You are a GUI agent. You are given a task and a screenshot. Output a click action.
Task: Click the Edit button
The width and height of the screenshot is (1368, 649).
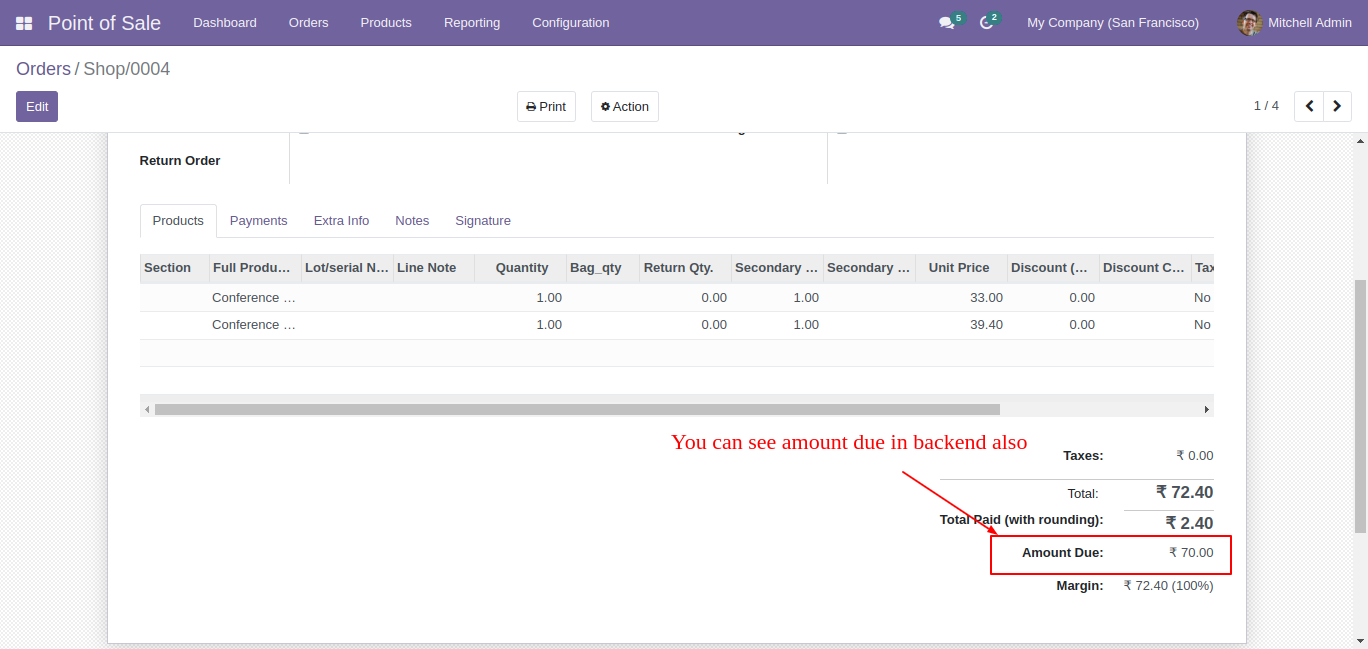pyautogui.click(x=37, y=107)
